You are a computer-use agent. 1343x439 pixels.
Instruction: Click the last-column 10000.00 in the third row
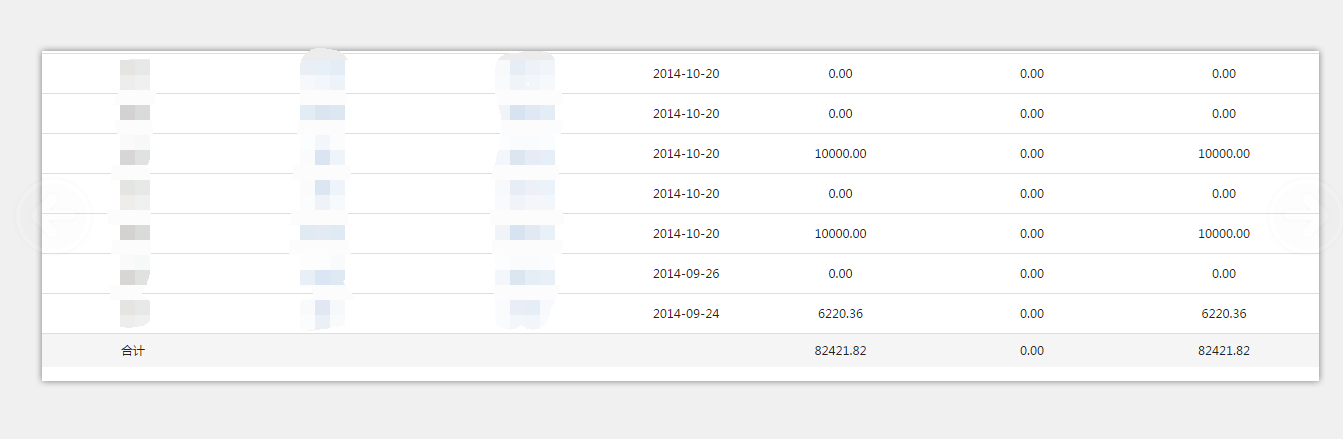(1224, 153)
